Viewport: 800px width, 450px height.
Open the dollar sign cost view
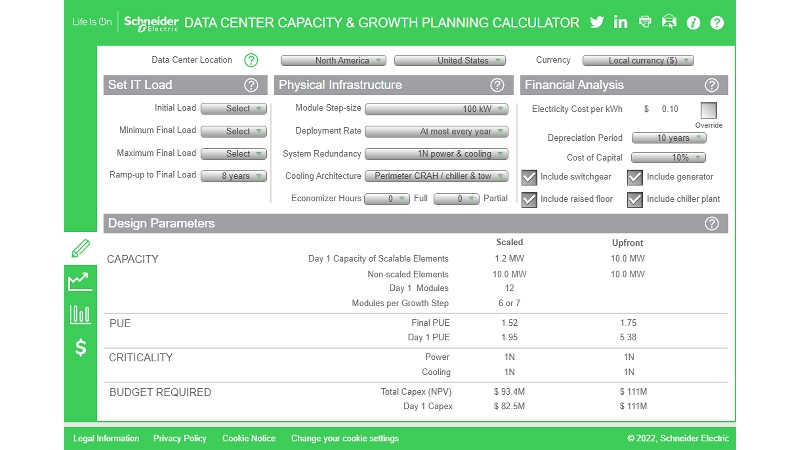80,348
